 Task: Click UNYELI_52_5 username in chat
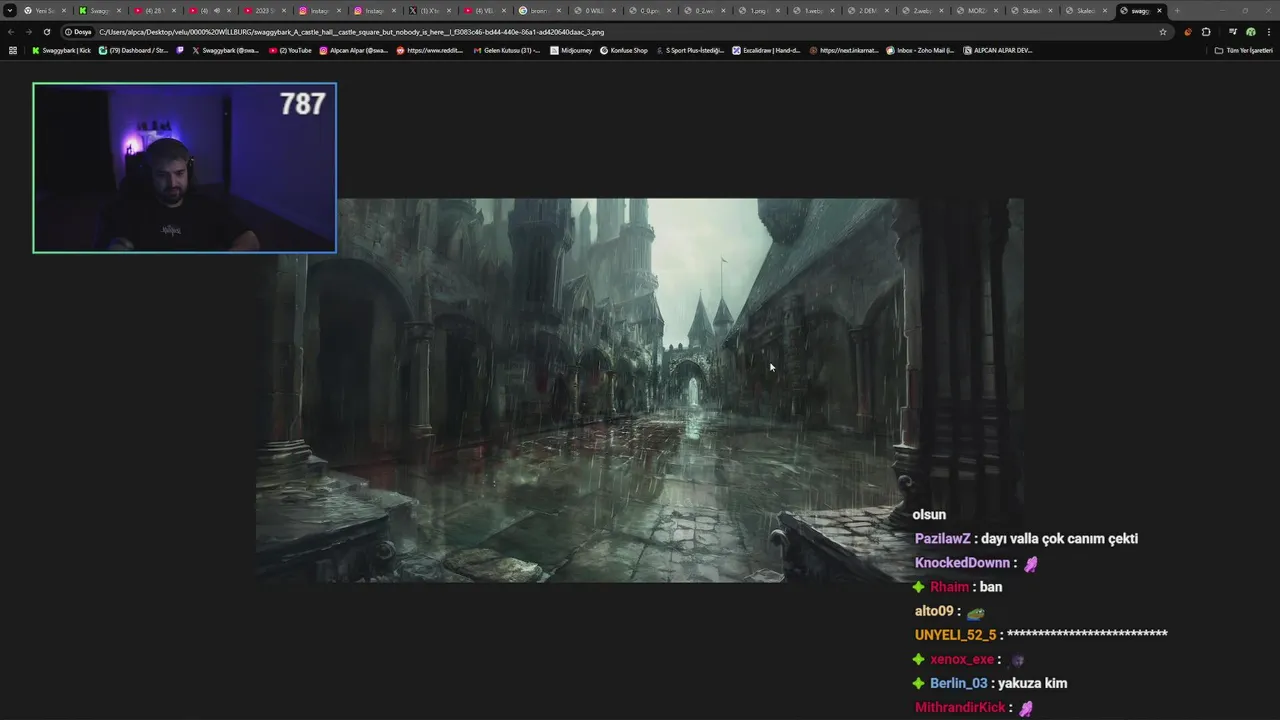956,635
